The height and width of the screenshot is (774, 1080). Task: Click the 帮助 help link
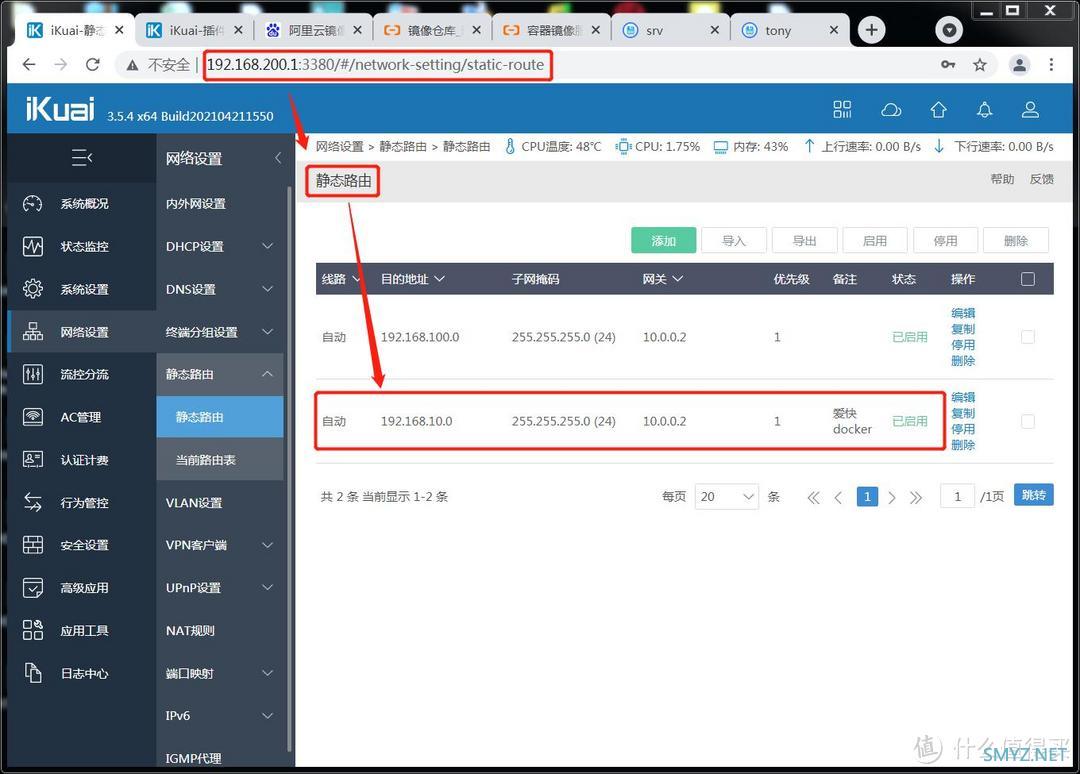tap(1002, 179)
